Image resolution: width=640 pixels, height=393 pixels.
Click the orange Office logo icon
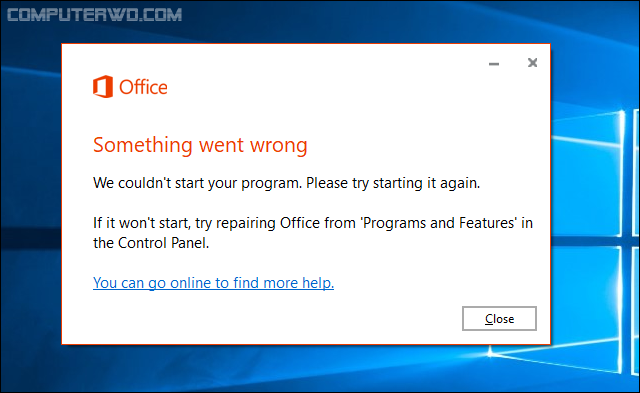(x=103, y=87)
